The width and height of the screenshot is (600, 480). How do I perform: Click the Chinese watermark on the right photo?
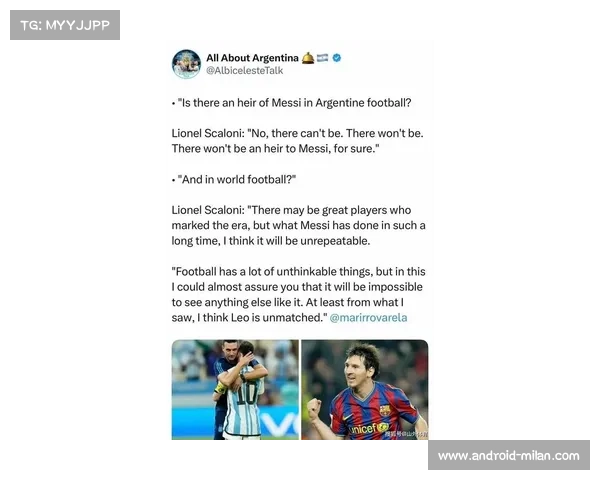click(406, 434)
